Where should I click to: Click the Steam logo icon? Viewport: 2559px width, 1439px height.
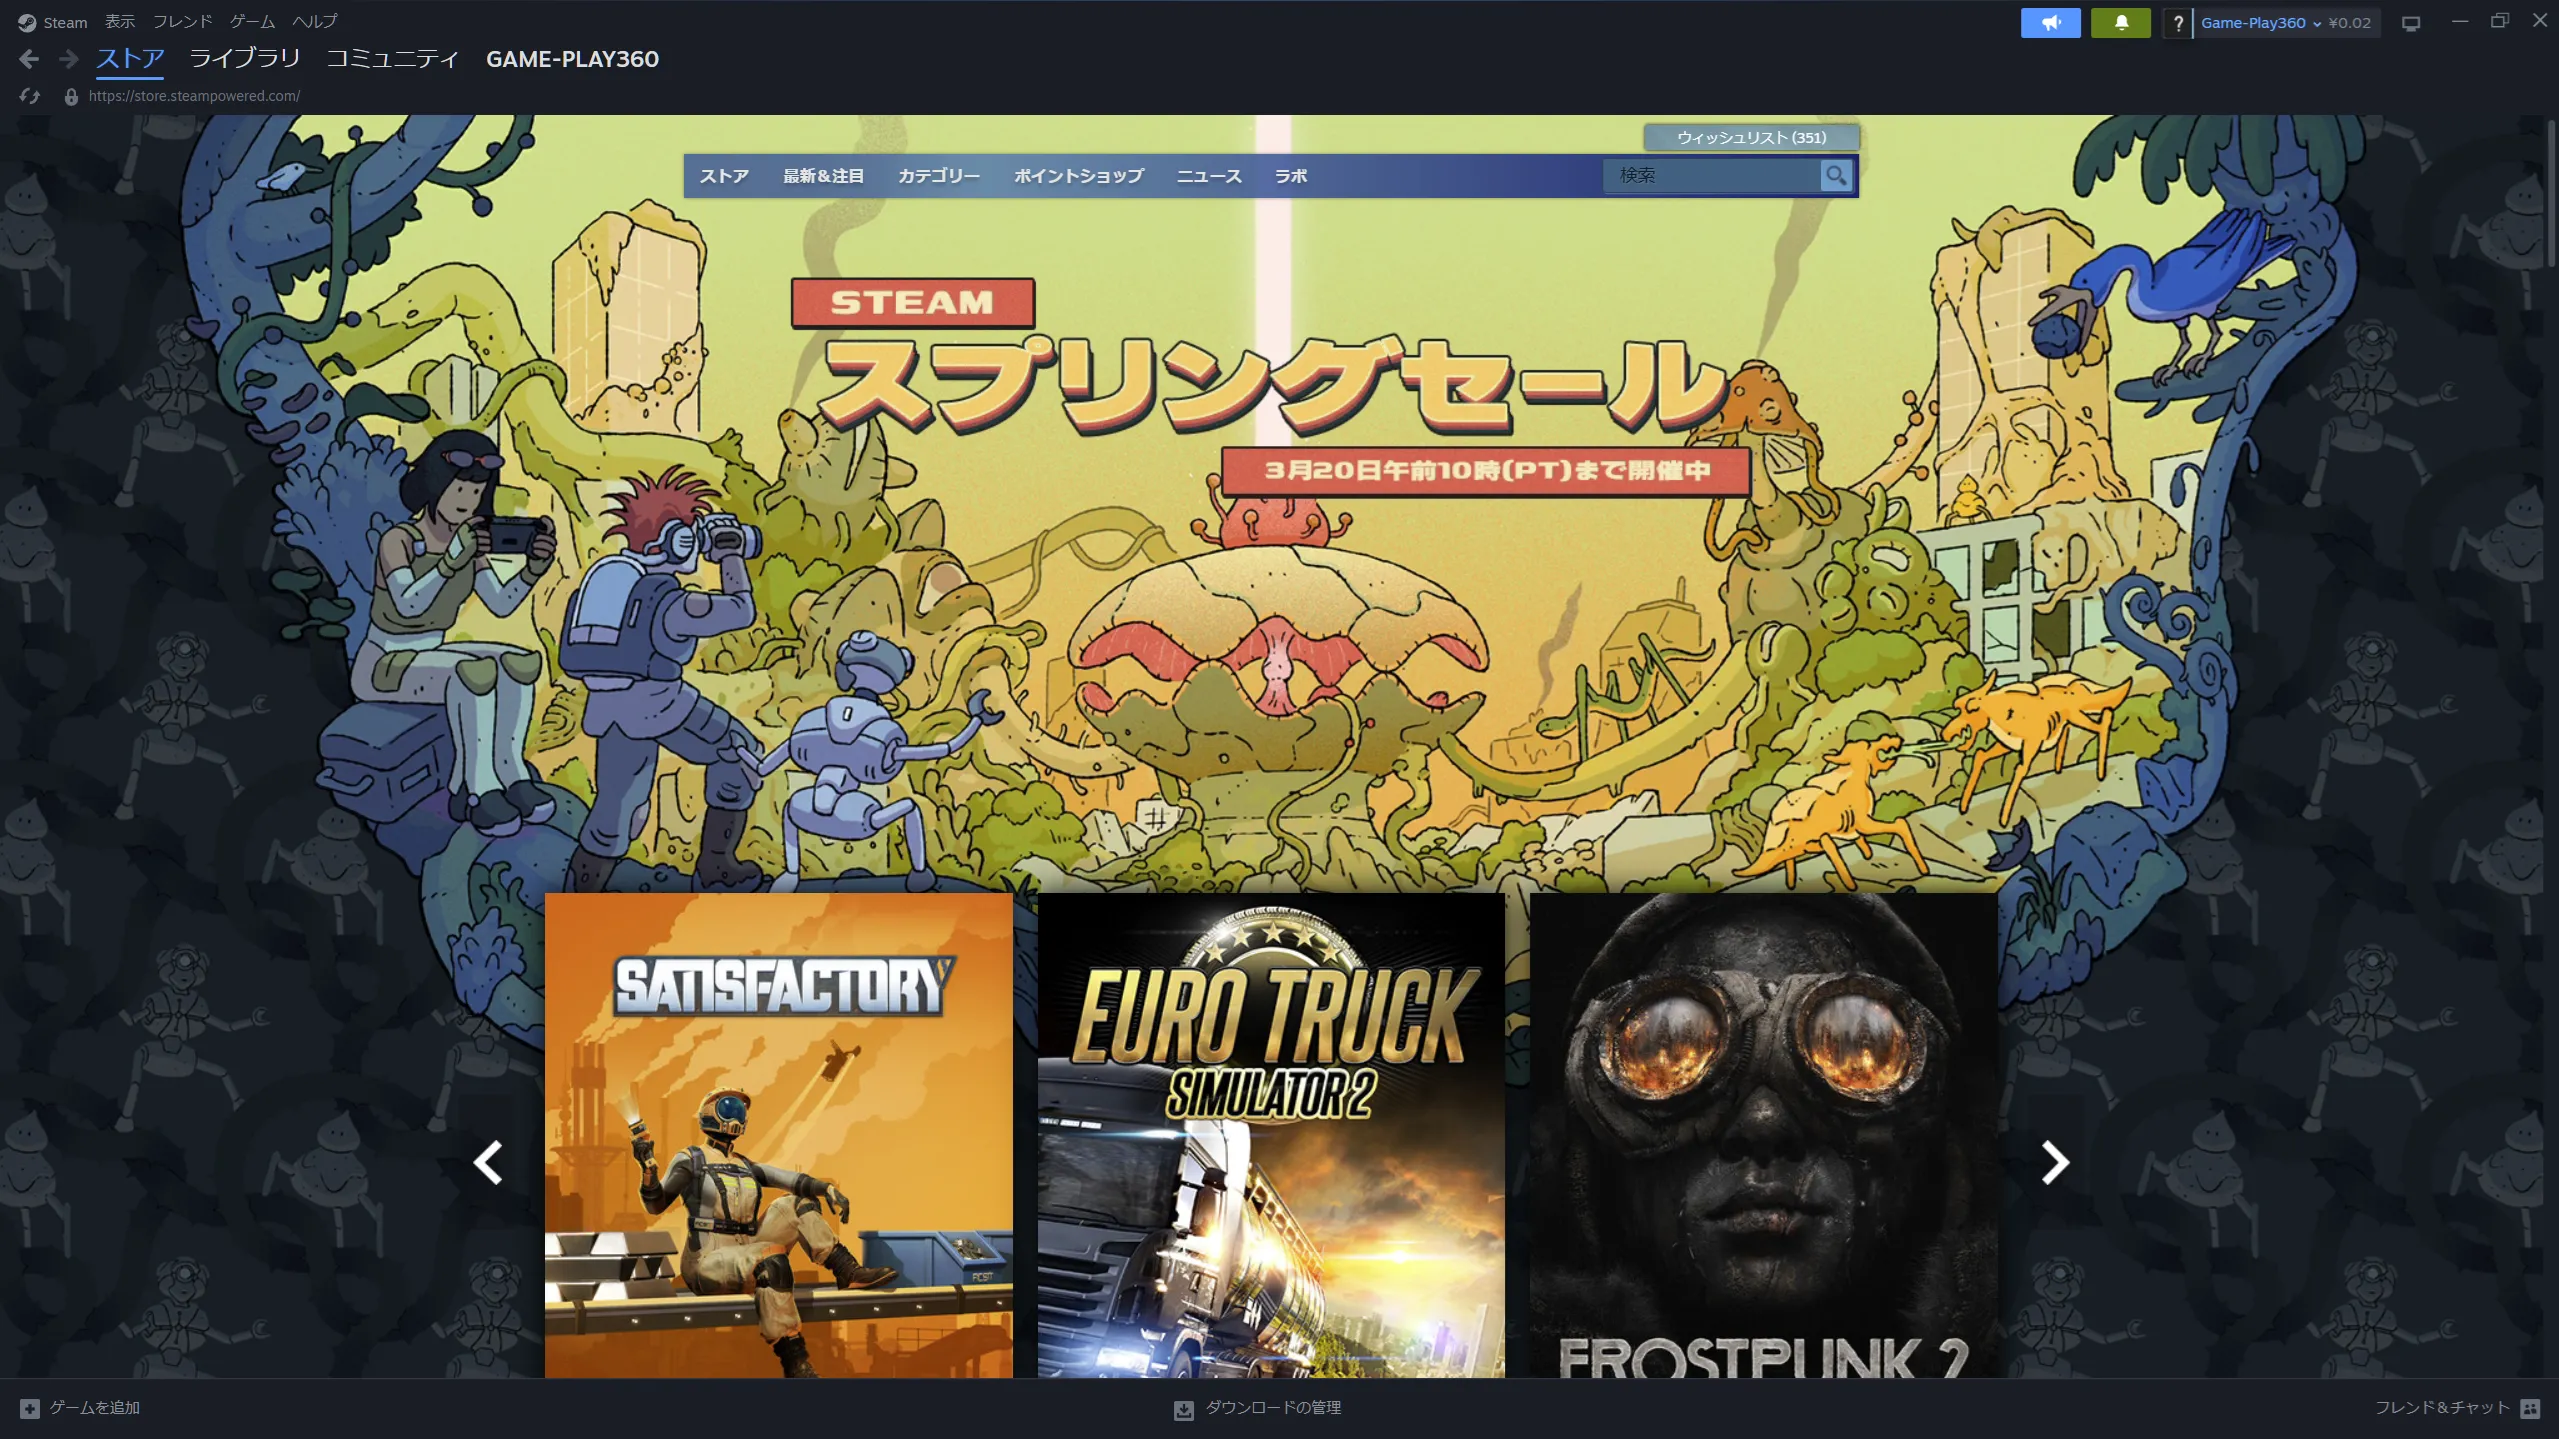click(27, 21)
